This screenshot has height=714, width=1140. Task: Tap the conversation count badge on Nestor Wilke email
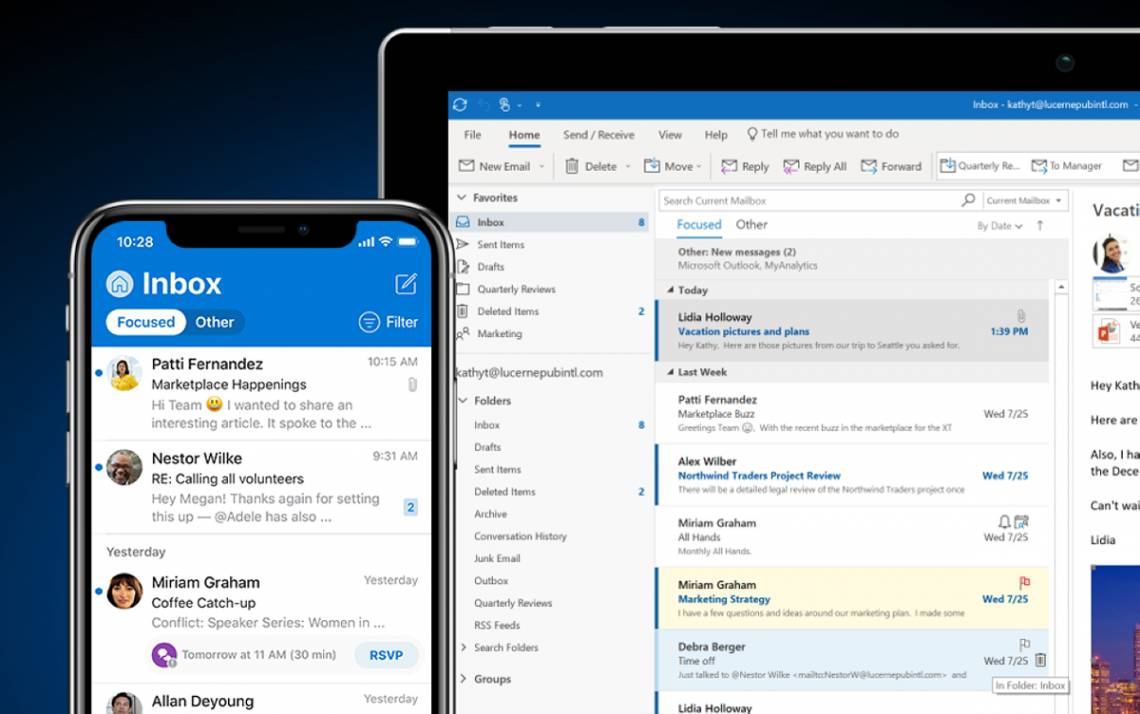(410, 507)
